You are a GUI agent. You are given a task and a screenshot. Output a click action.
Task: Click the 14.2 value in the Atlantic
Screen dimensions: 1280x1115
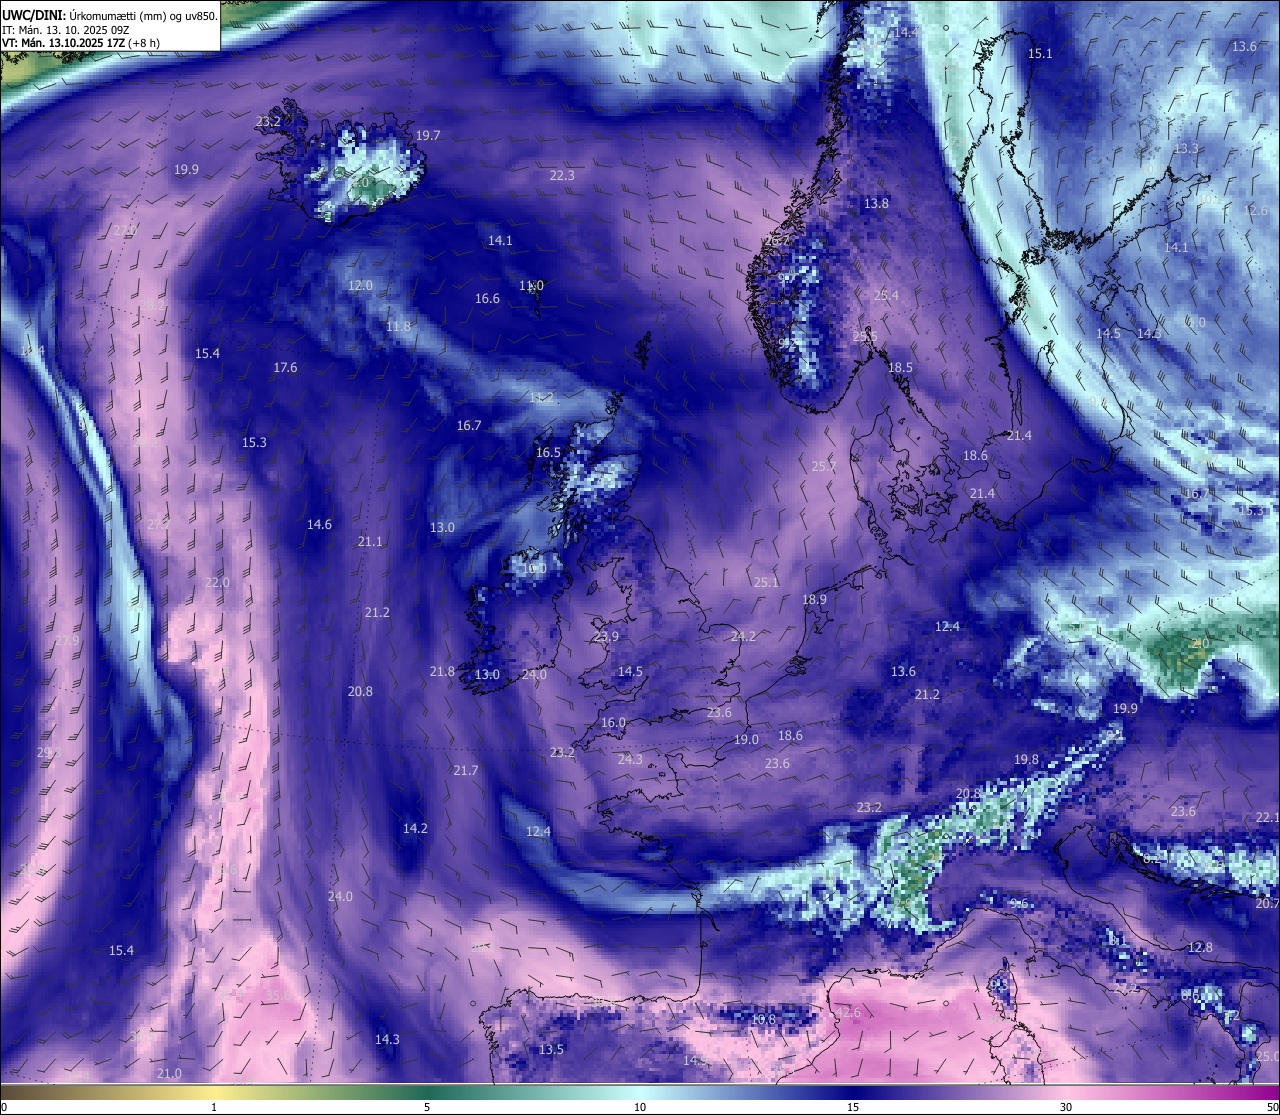[x=415, y=828]
